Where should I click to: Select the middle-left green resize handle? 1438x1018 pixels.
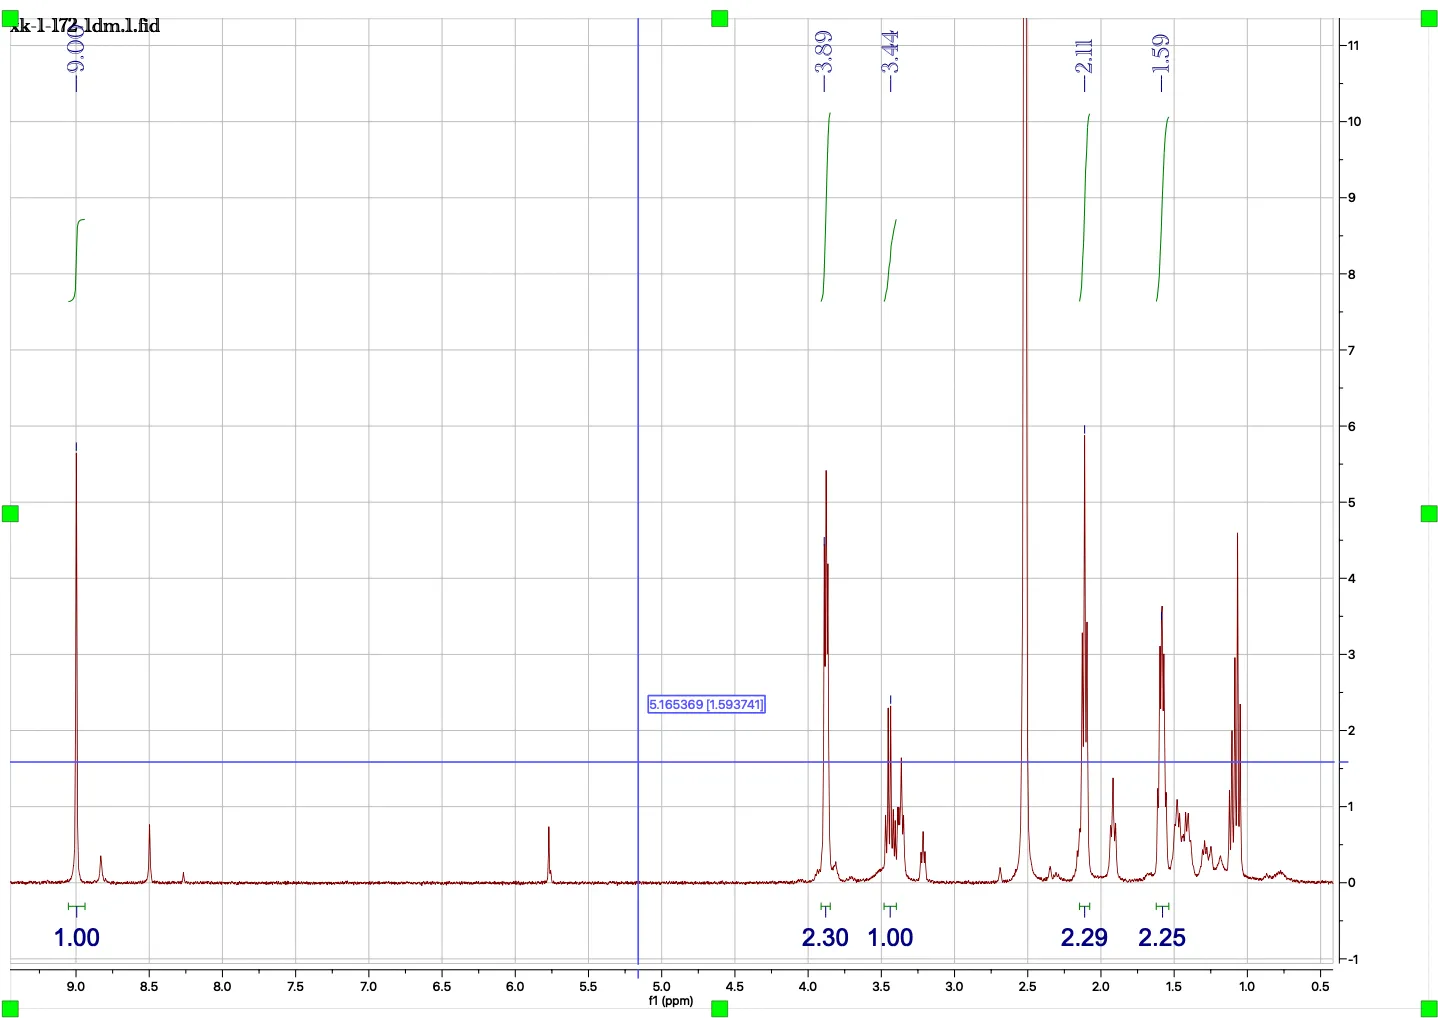tap(10, 514)
